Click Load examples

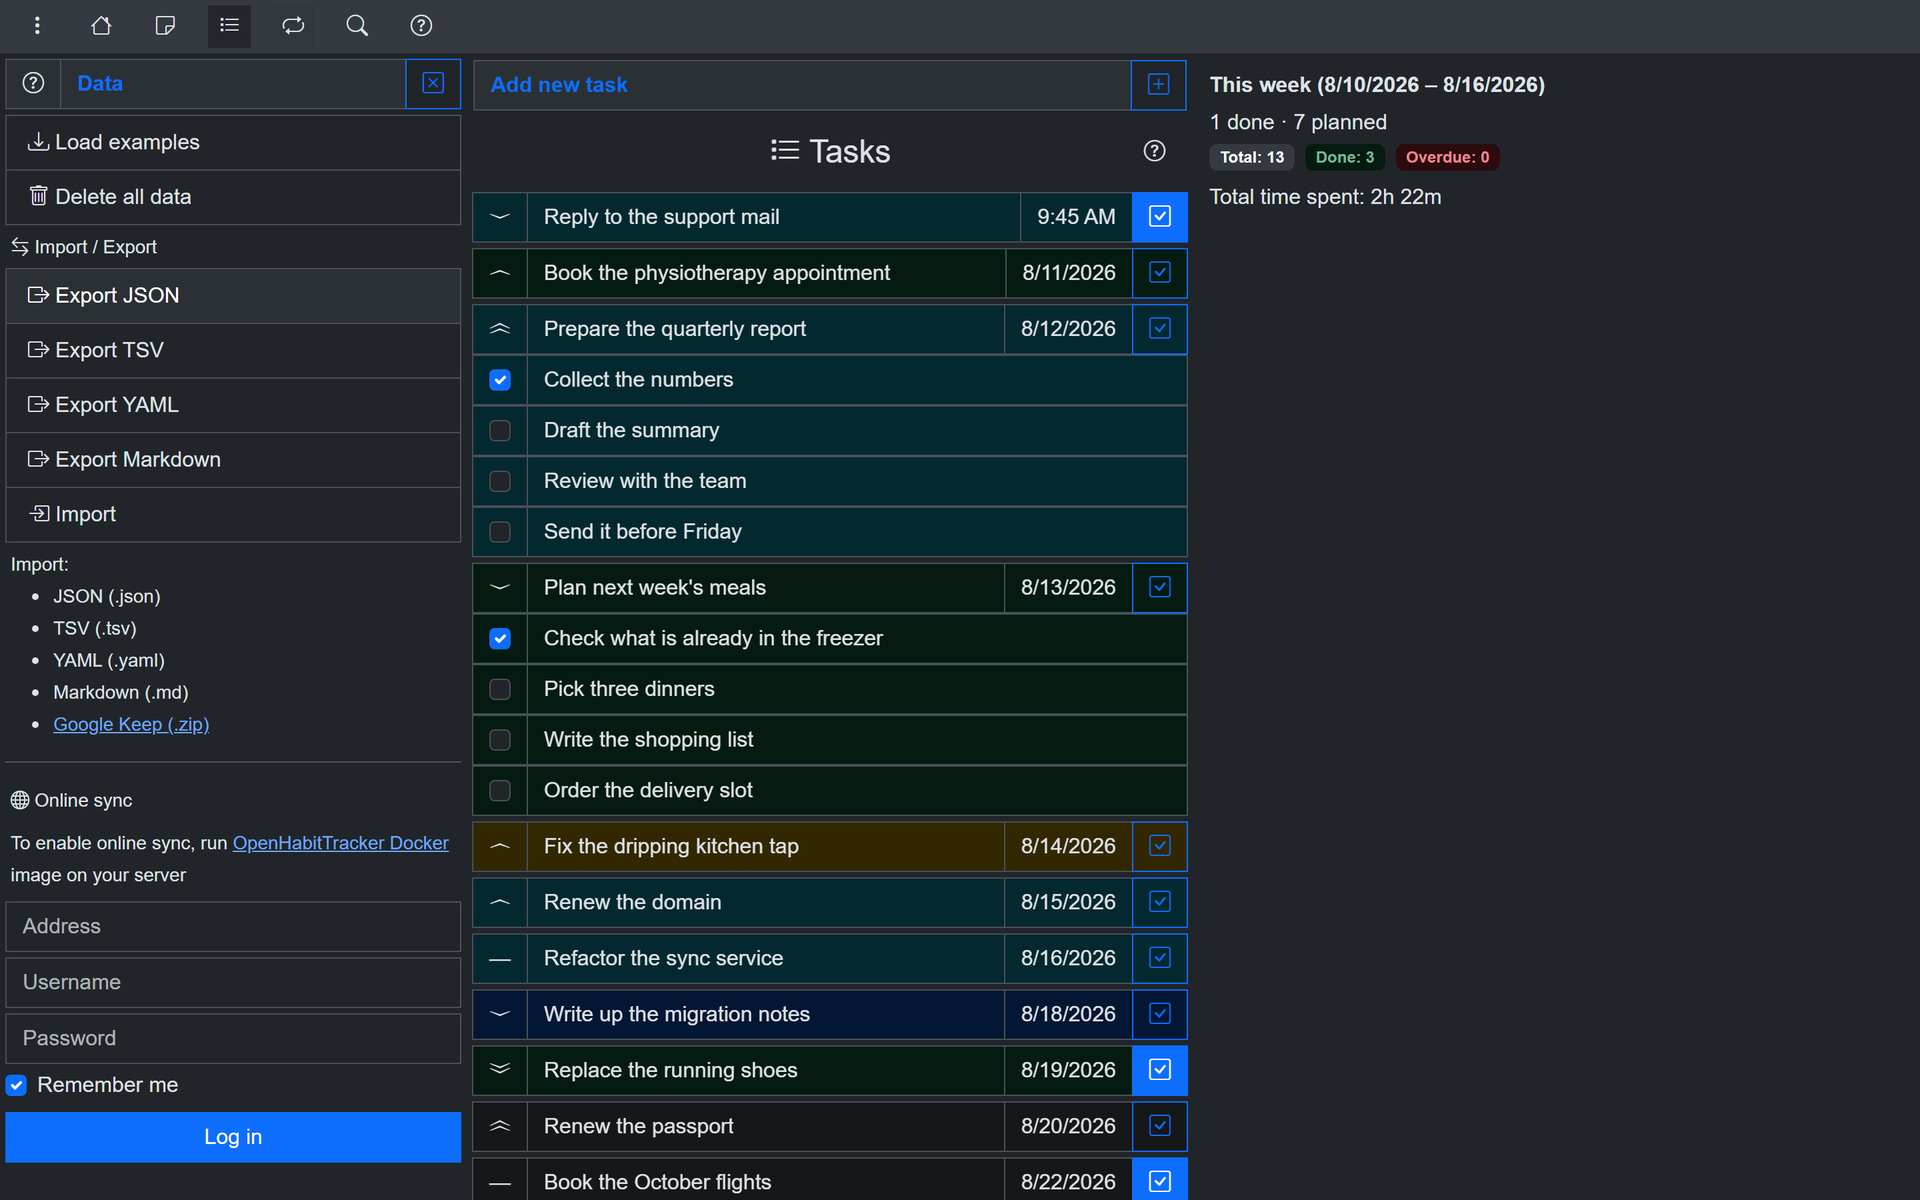pos(233,143)
